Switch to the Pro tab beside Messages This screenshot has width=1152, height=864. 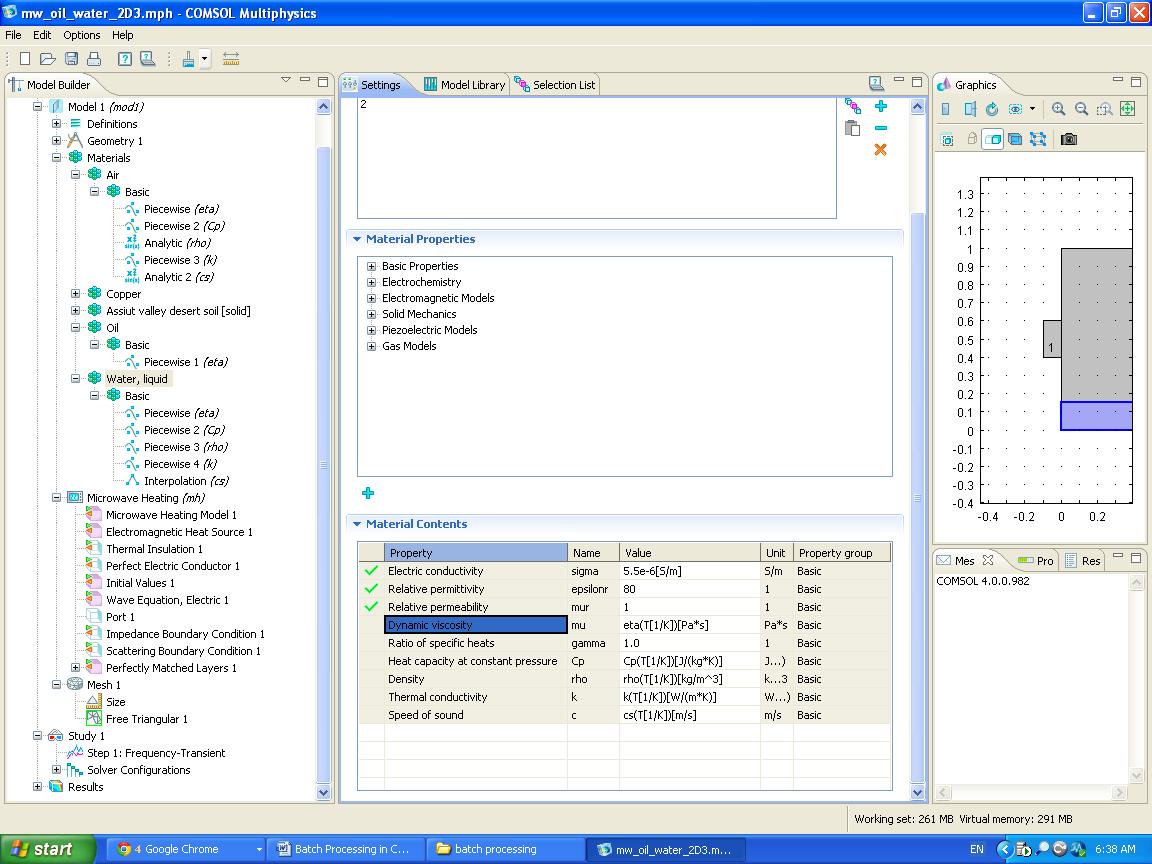(x=1036, y=561)
